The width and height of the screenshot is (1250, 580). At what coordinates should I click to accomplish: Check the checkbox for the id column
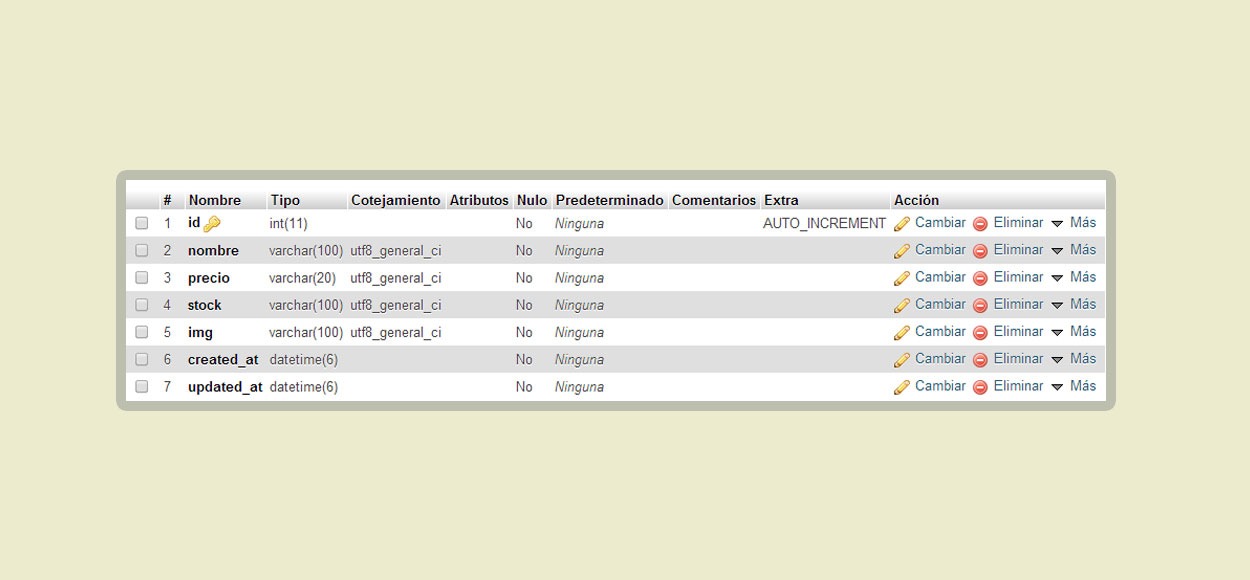tap(142, 223)
